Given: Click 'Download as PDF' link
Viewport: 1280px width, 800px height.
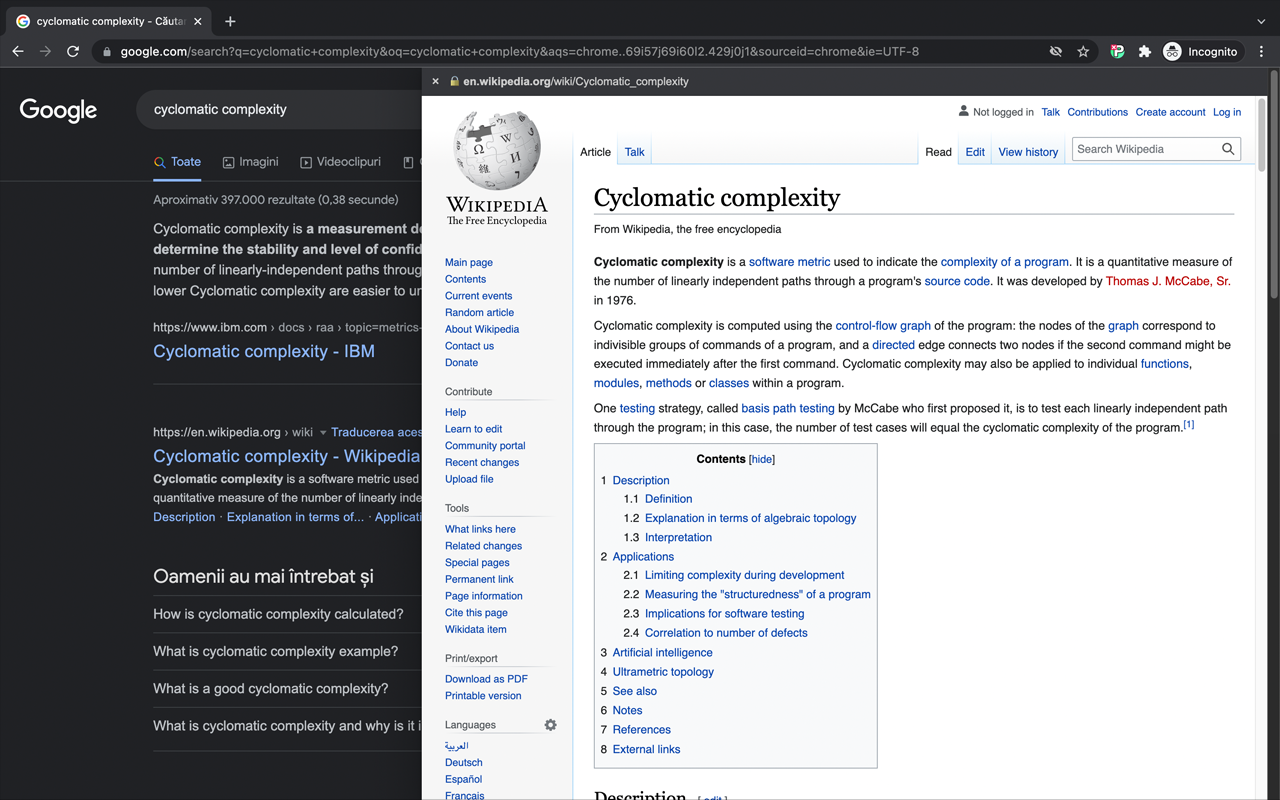Looking at the screenshot, I should 486,679.
